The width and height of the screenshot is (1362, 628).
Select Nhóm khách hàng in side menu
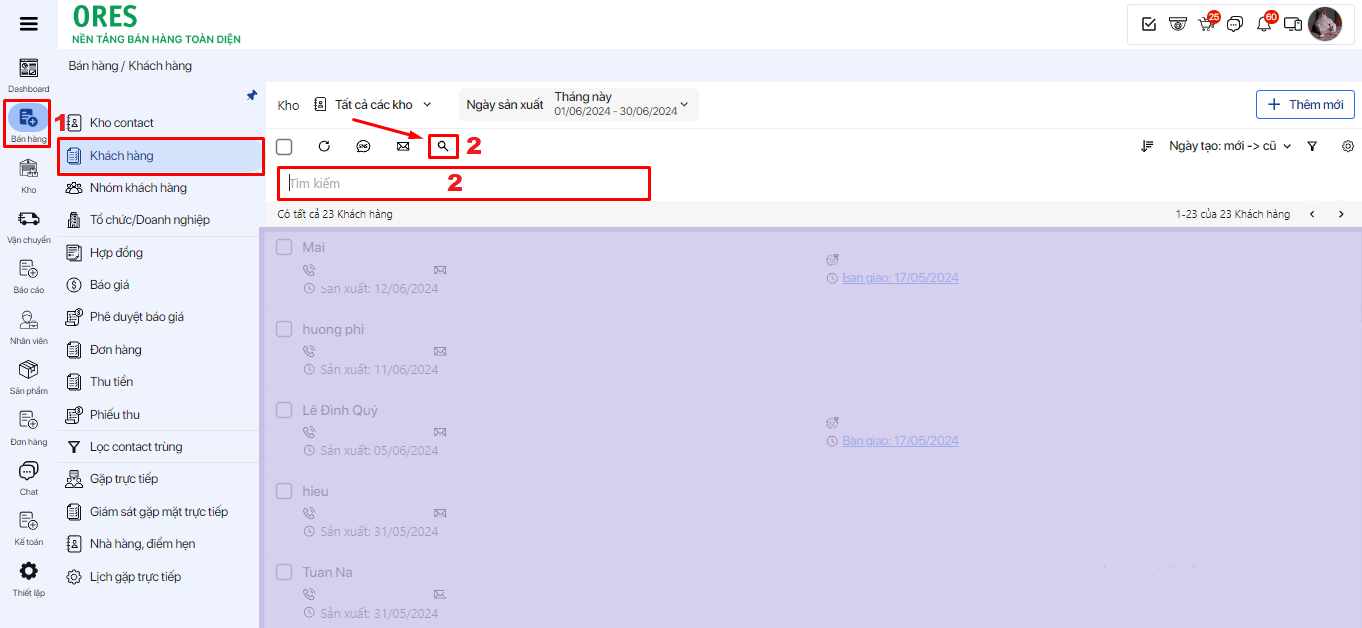138,188
